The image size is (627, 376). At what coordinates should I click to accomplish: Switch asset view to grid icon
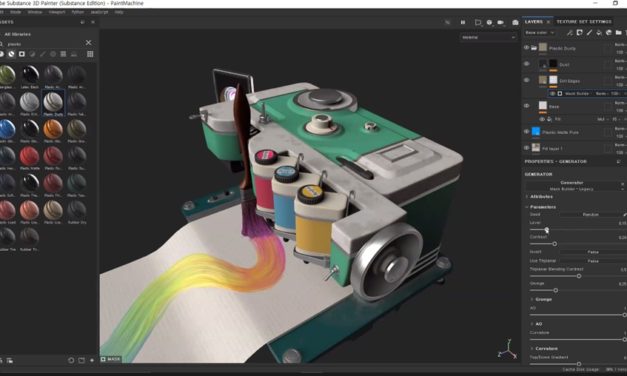tap(90, 54)
